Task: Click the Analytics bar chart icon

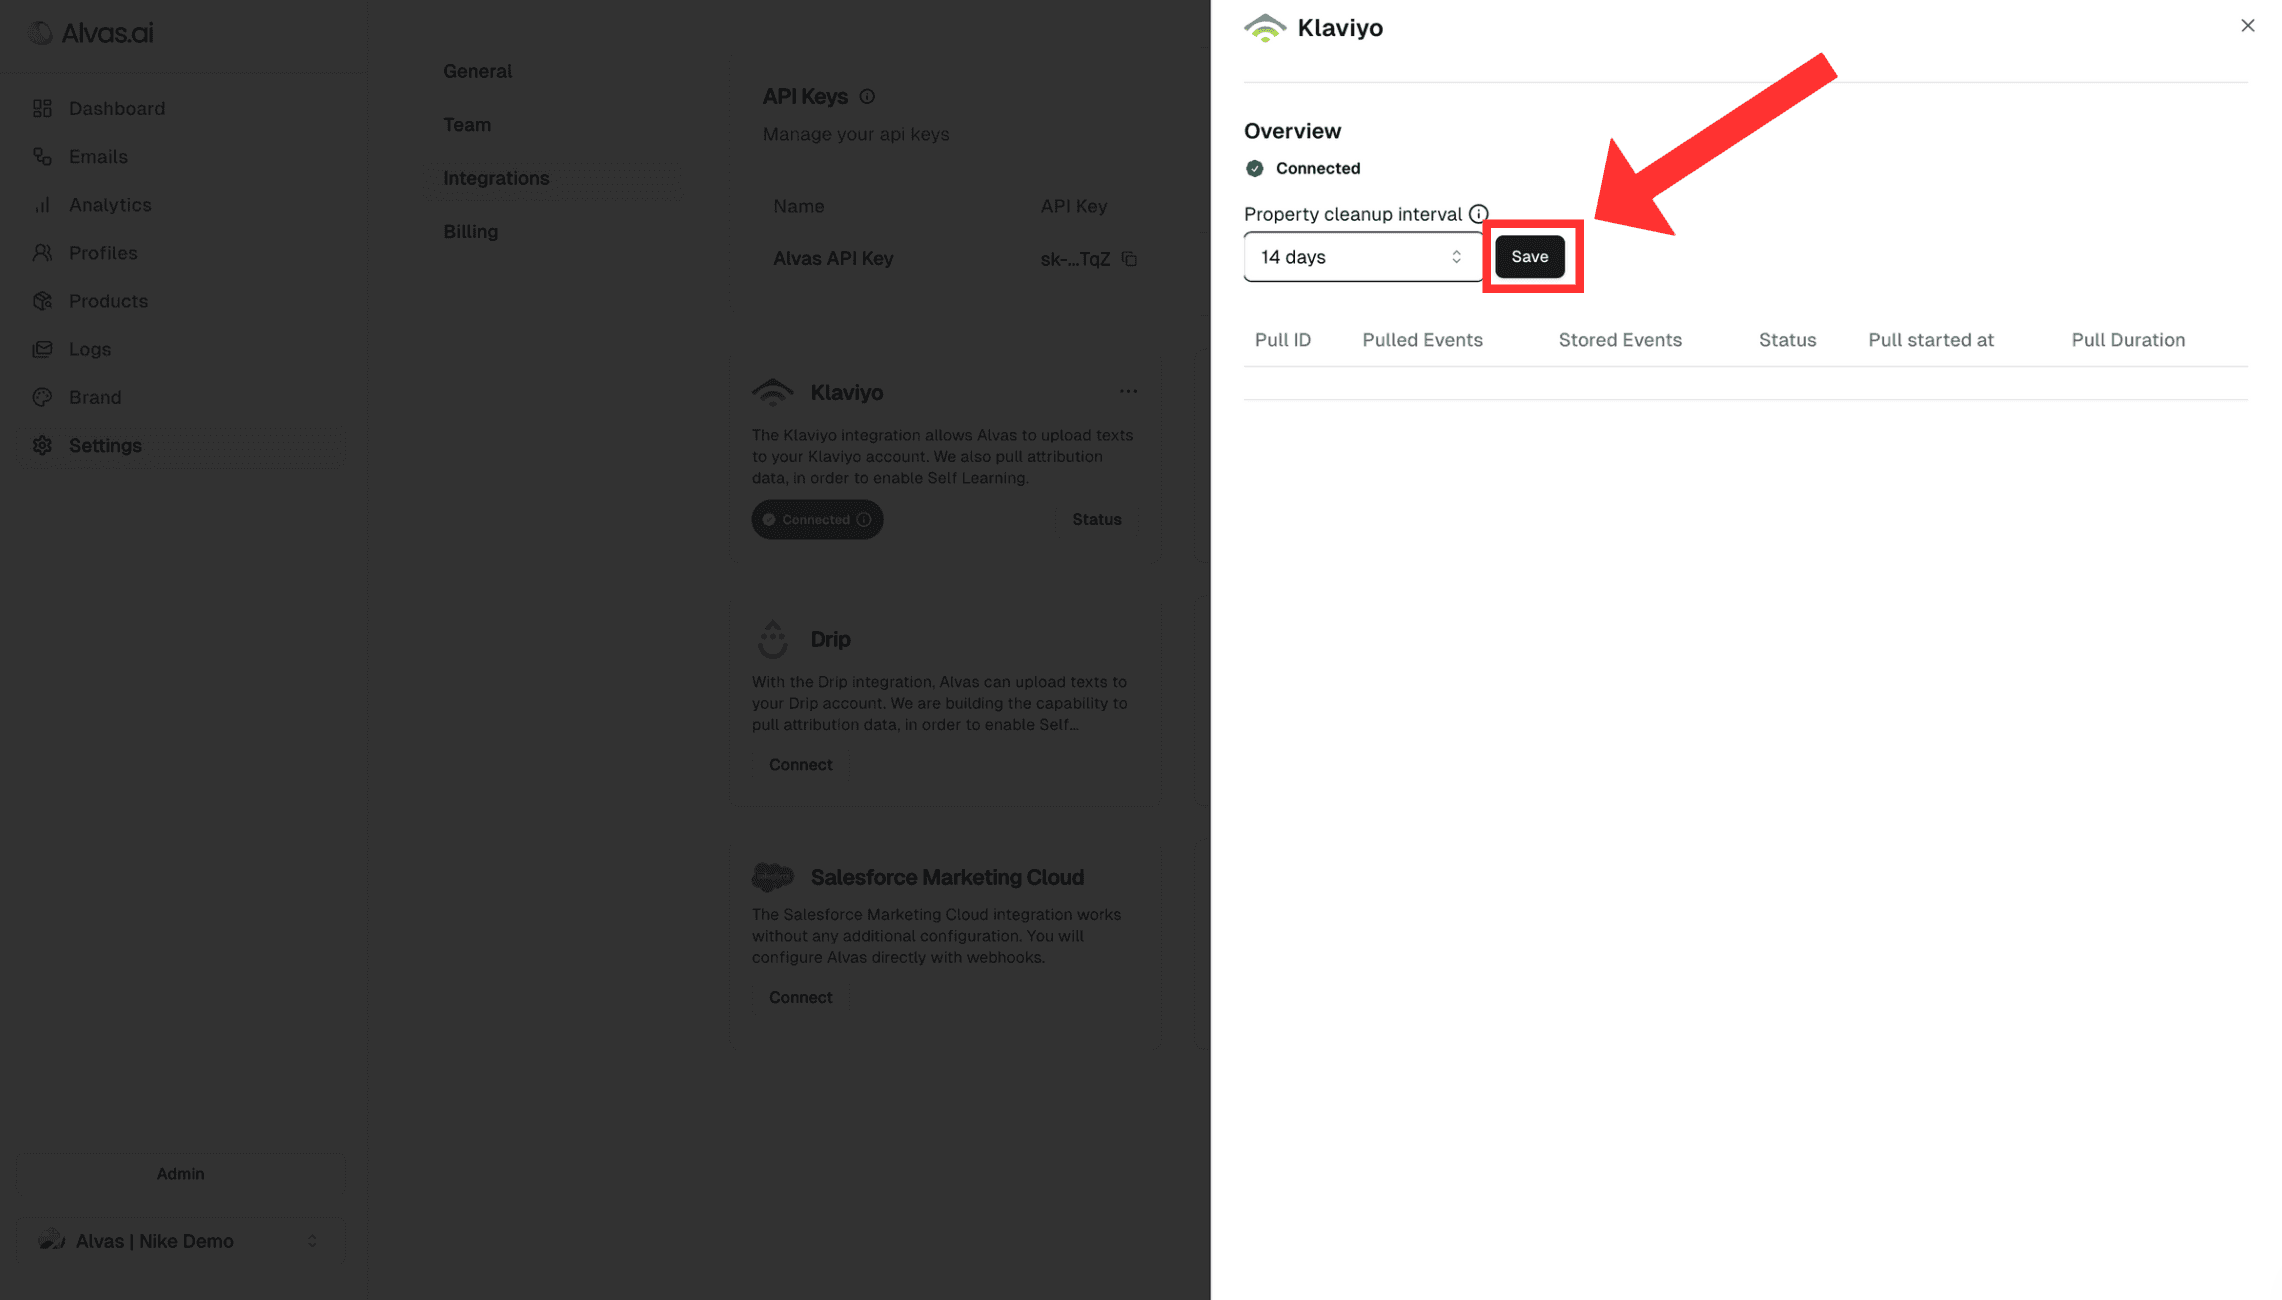Action: tap(42, 204)
